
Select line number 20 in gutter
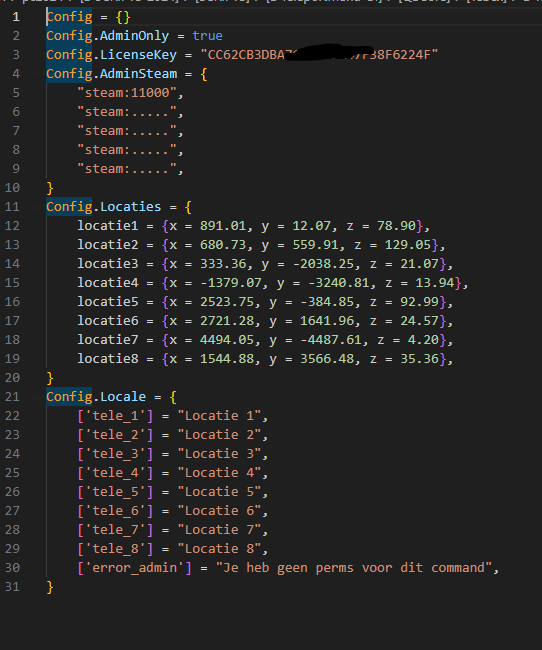tap(12, 378)
